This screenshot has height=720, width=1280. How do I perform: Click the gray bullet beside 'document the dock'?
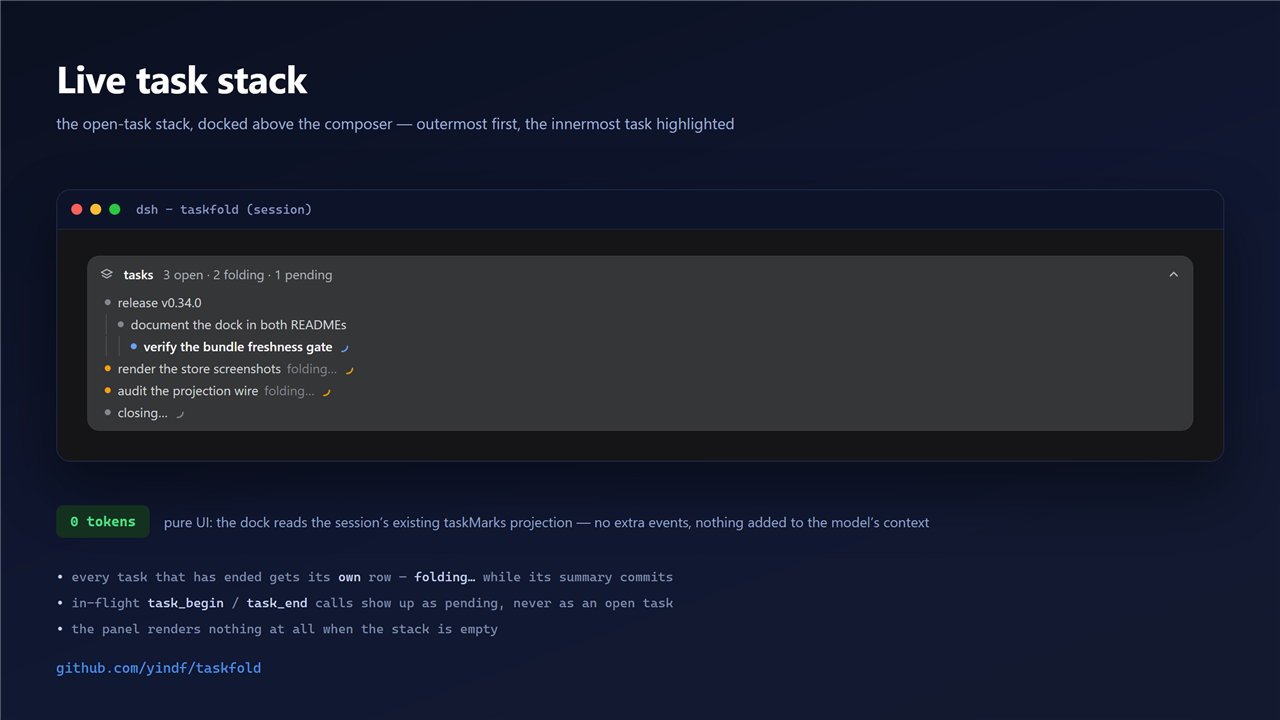tap(121, 325)
